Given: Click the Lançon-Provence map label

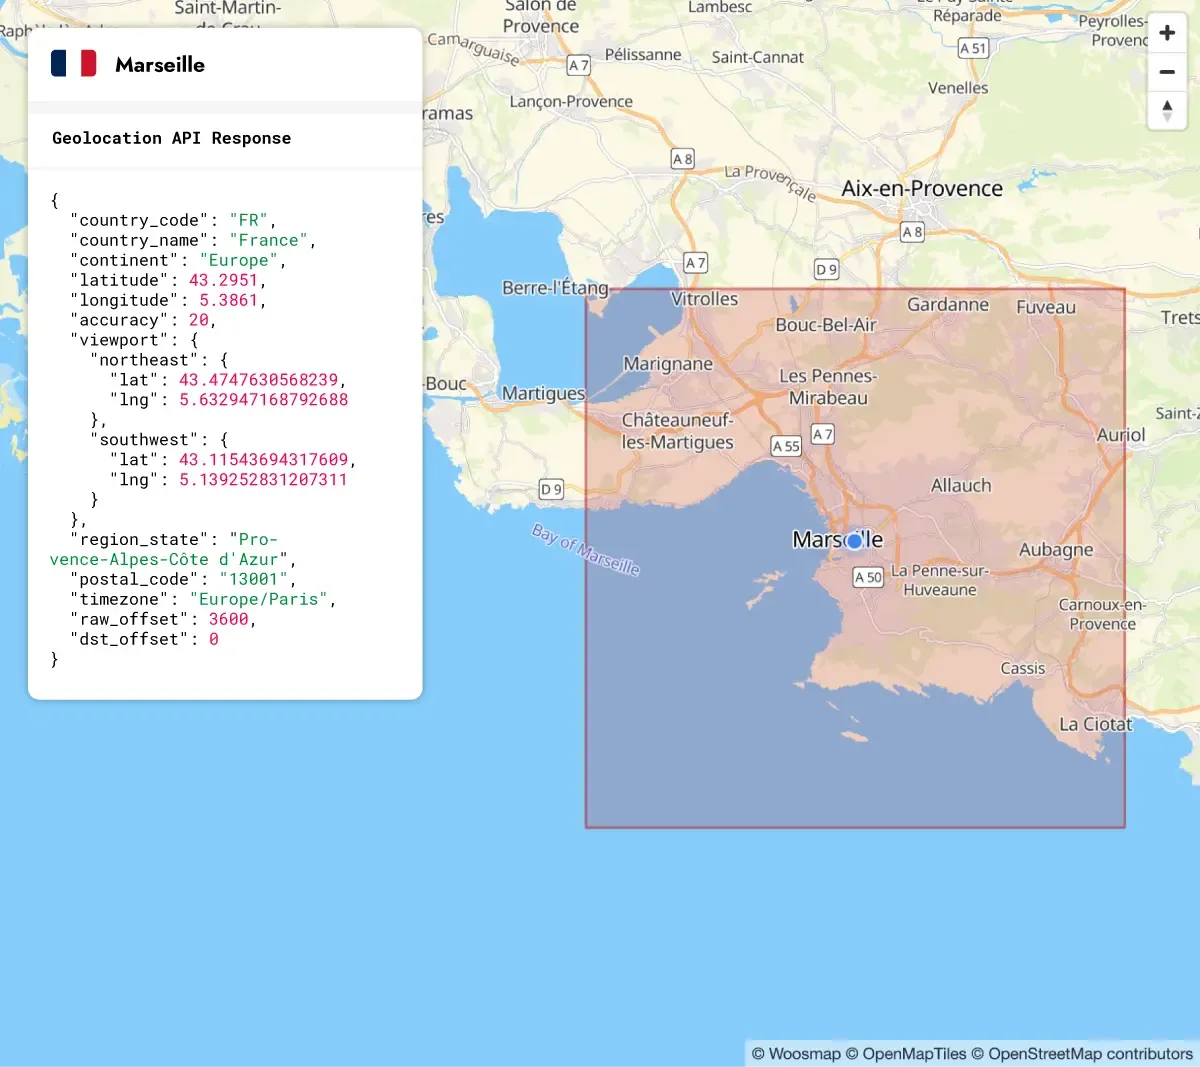Looking at the screenshot, I should [x=571, y=102].
